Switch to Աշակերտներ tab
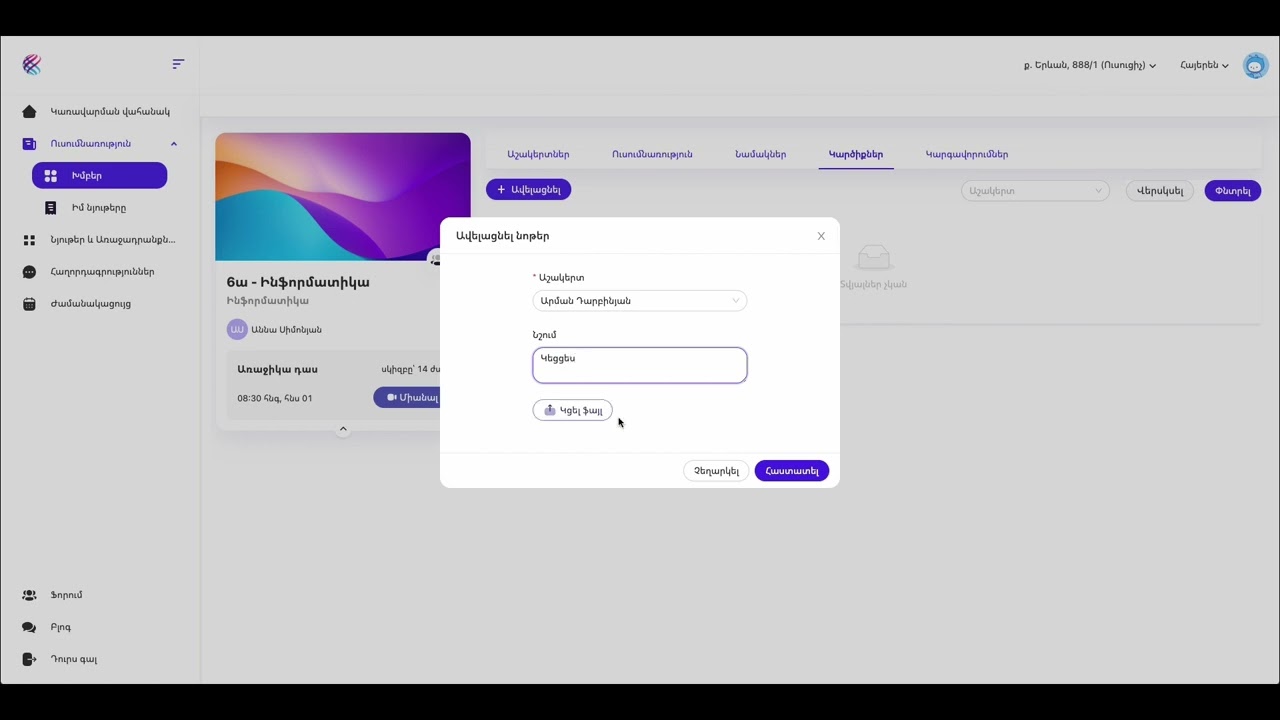Viewport: 1280px width, 720px height. pyautogui.click(x=538, y=154)
